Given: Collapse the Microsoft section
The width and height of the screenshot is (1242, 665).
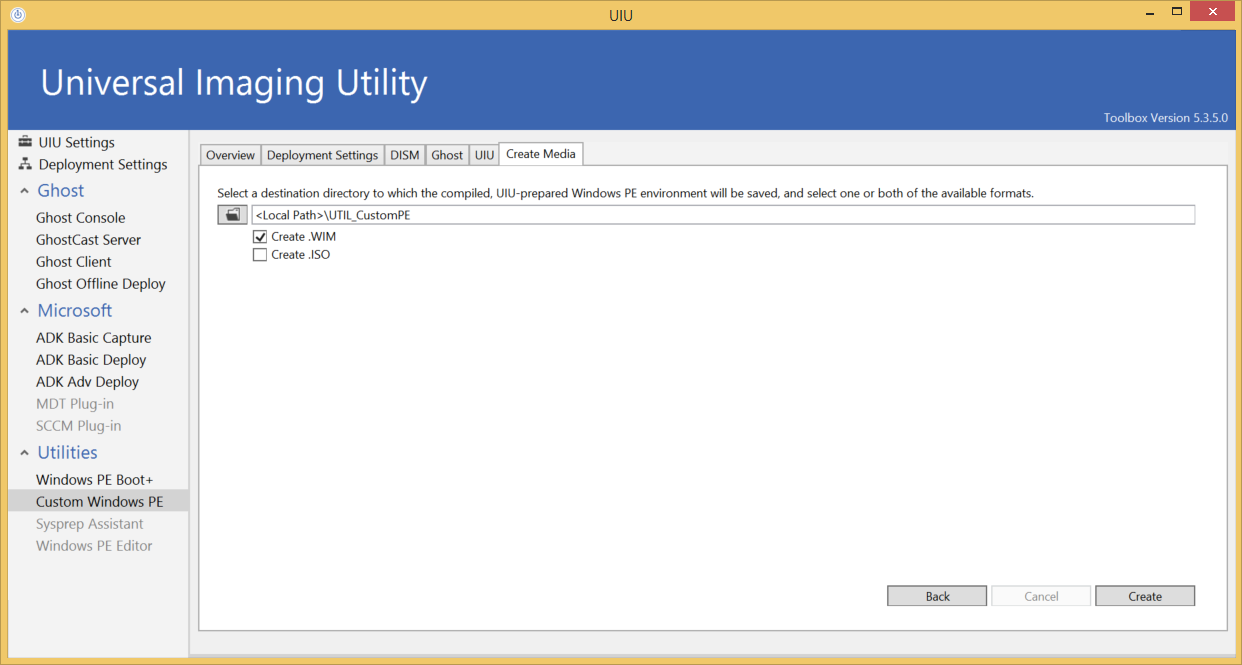Looking at the screenshot, I should [25, 311].
